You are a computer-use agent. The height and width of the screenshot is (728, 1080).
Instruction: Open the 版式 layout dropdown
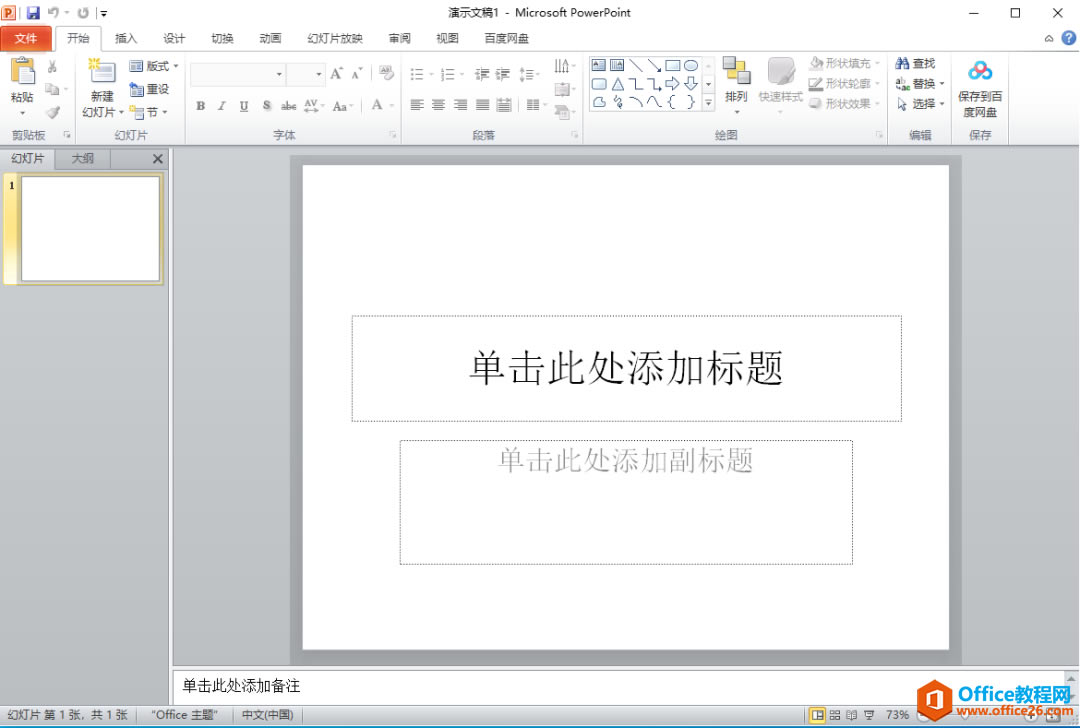click(154, 66)
